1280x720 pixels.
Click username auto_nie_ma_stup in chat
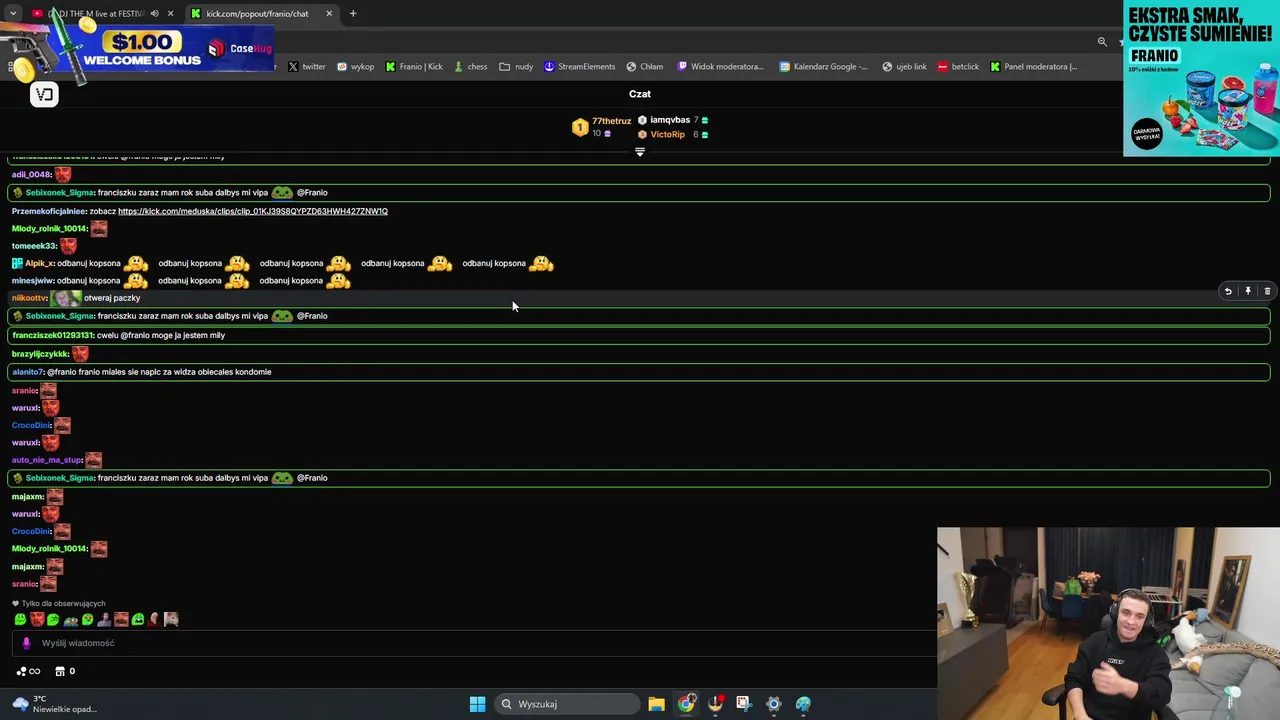pyautogui.click(x=47, y=460)
